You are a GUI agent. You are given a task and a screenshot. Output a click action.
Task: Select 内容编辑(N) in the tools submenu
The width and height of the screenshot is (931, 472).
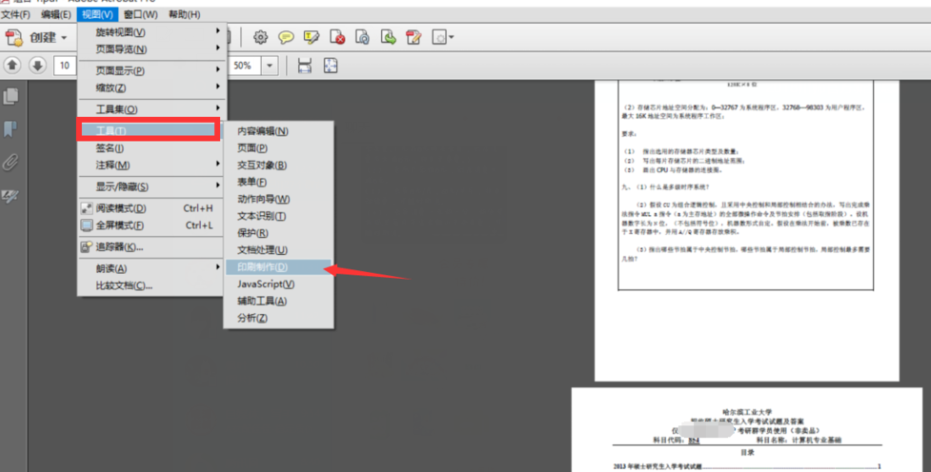coord(278,131)
